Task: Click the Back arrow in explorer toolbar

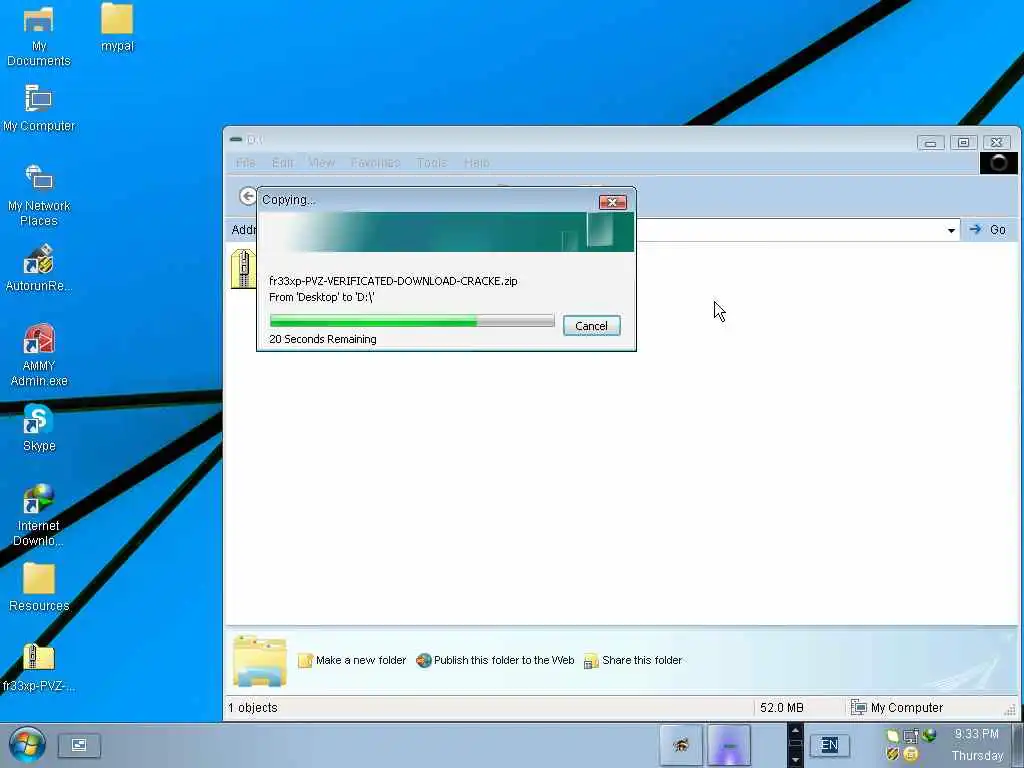Action: click(248, 196)
